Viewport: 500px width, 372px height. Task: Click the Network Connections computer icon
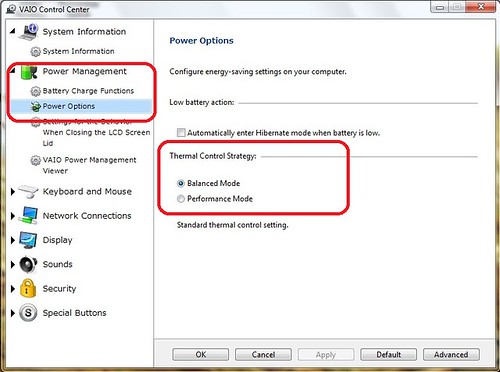pos(28,215)
